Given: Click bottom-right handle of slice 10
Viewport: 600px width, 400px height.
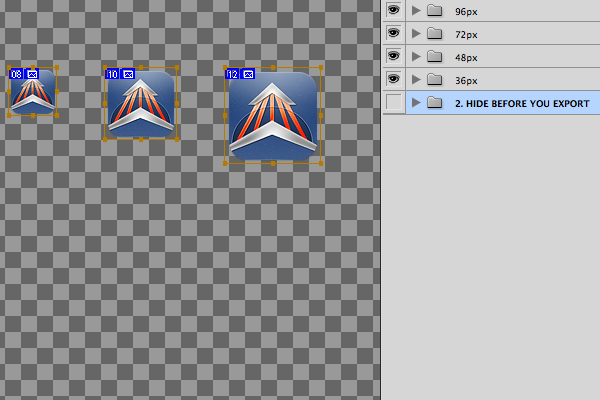Looking at the screenshot, I should [177, 139].
